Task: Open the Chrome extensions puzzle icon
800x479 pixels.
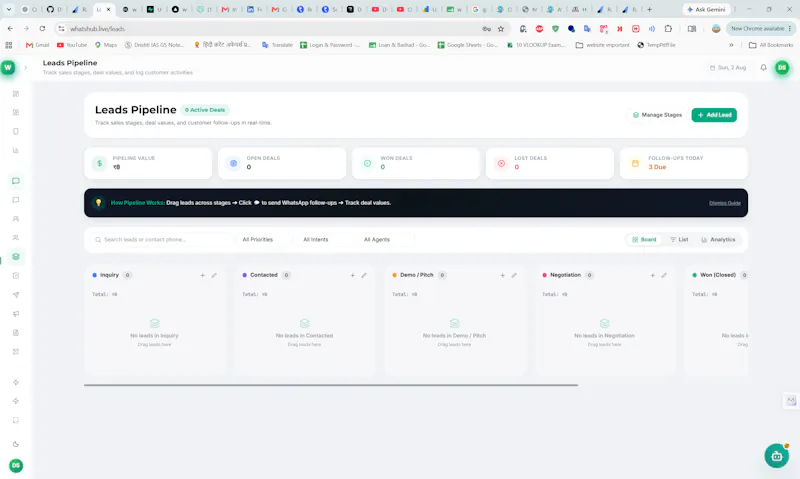Action: click(x=668, y=29)
